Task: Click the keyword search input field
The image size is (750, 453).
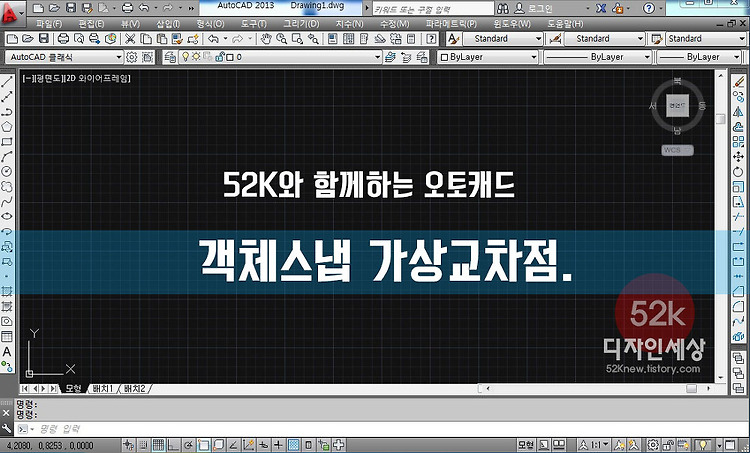Action: tap(432, 9)
